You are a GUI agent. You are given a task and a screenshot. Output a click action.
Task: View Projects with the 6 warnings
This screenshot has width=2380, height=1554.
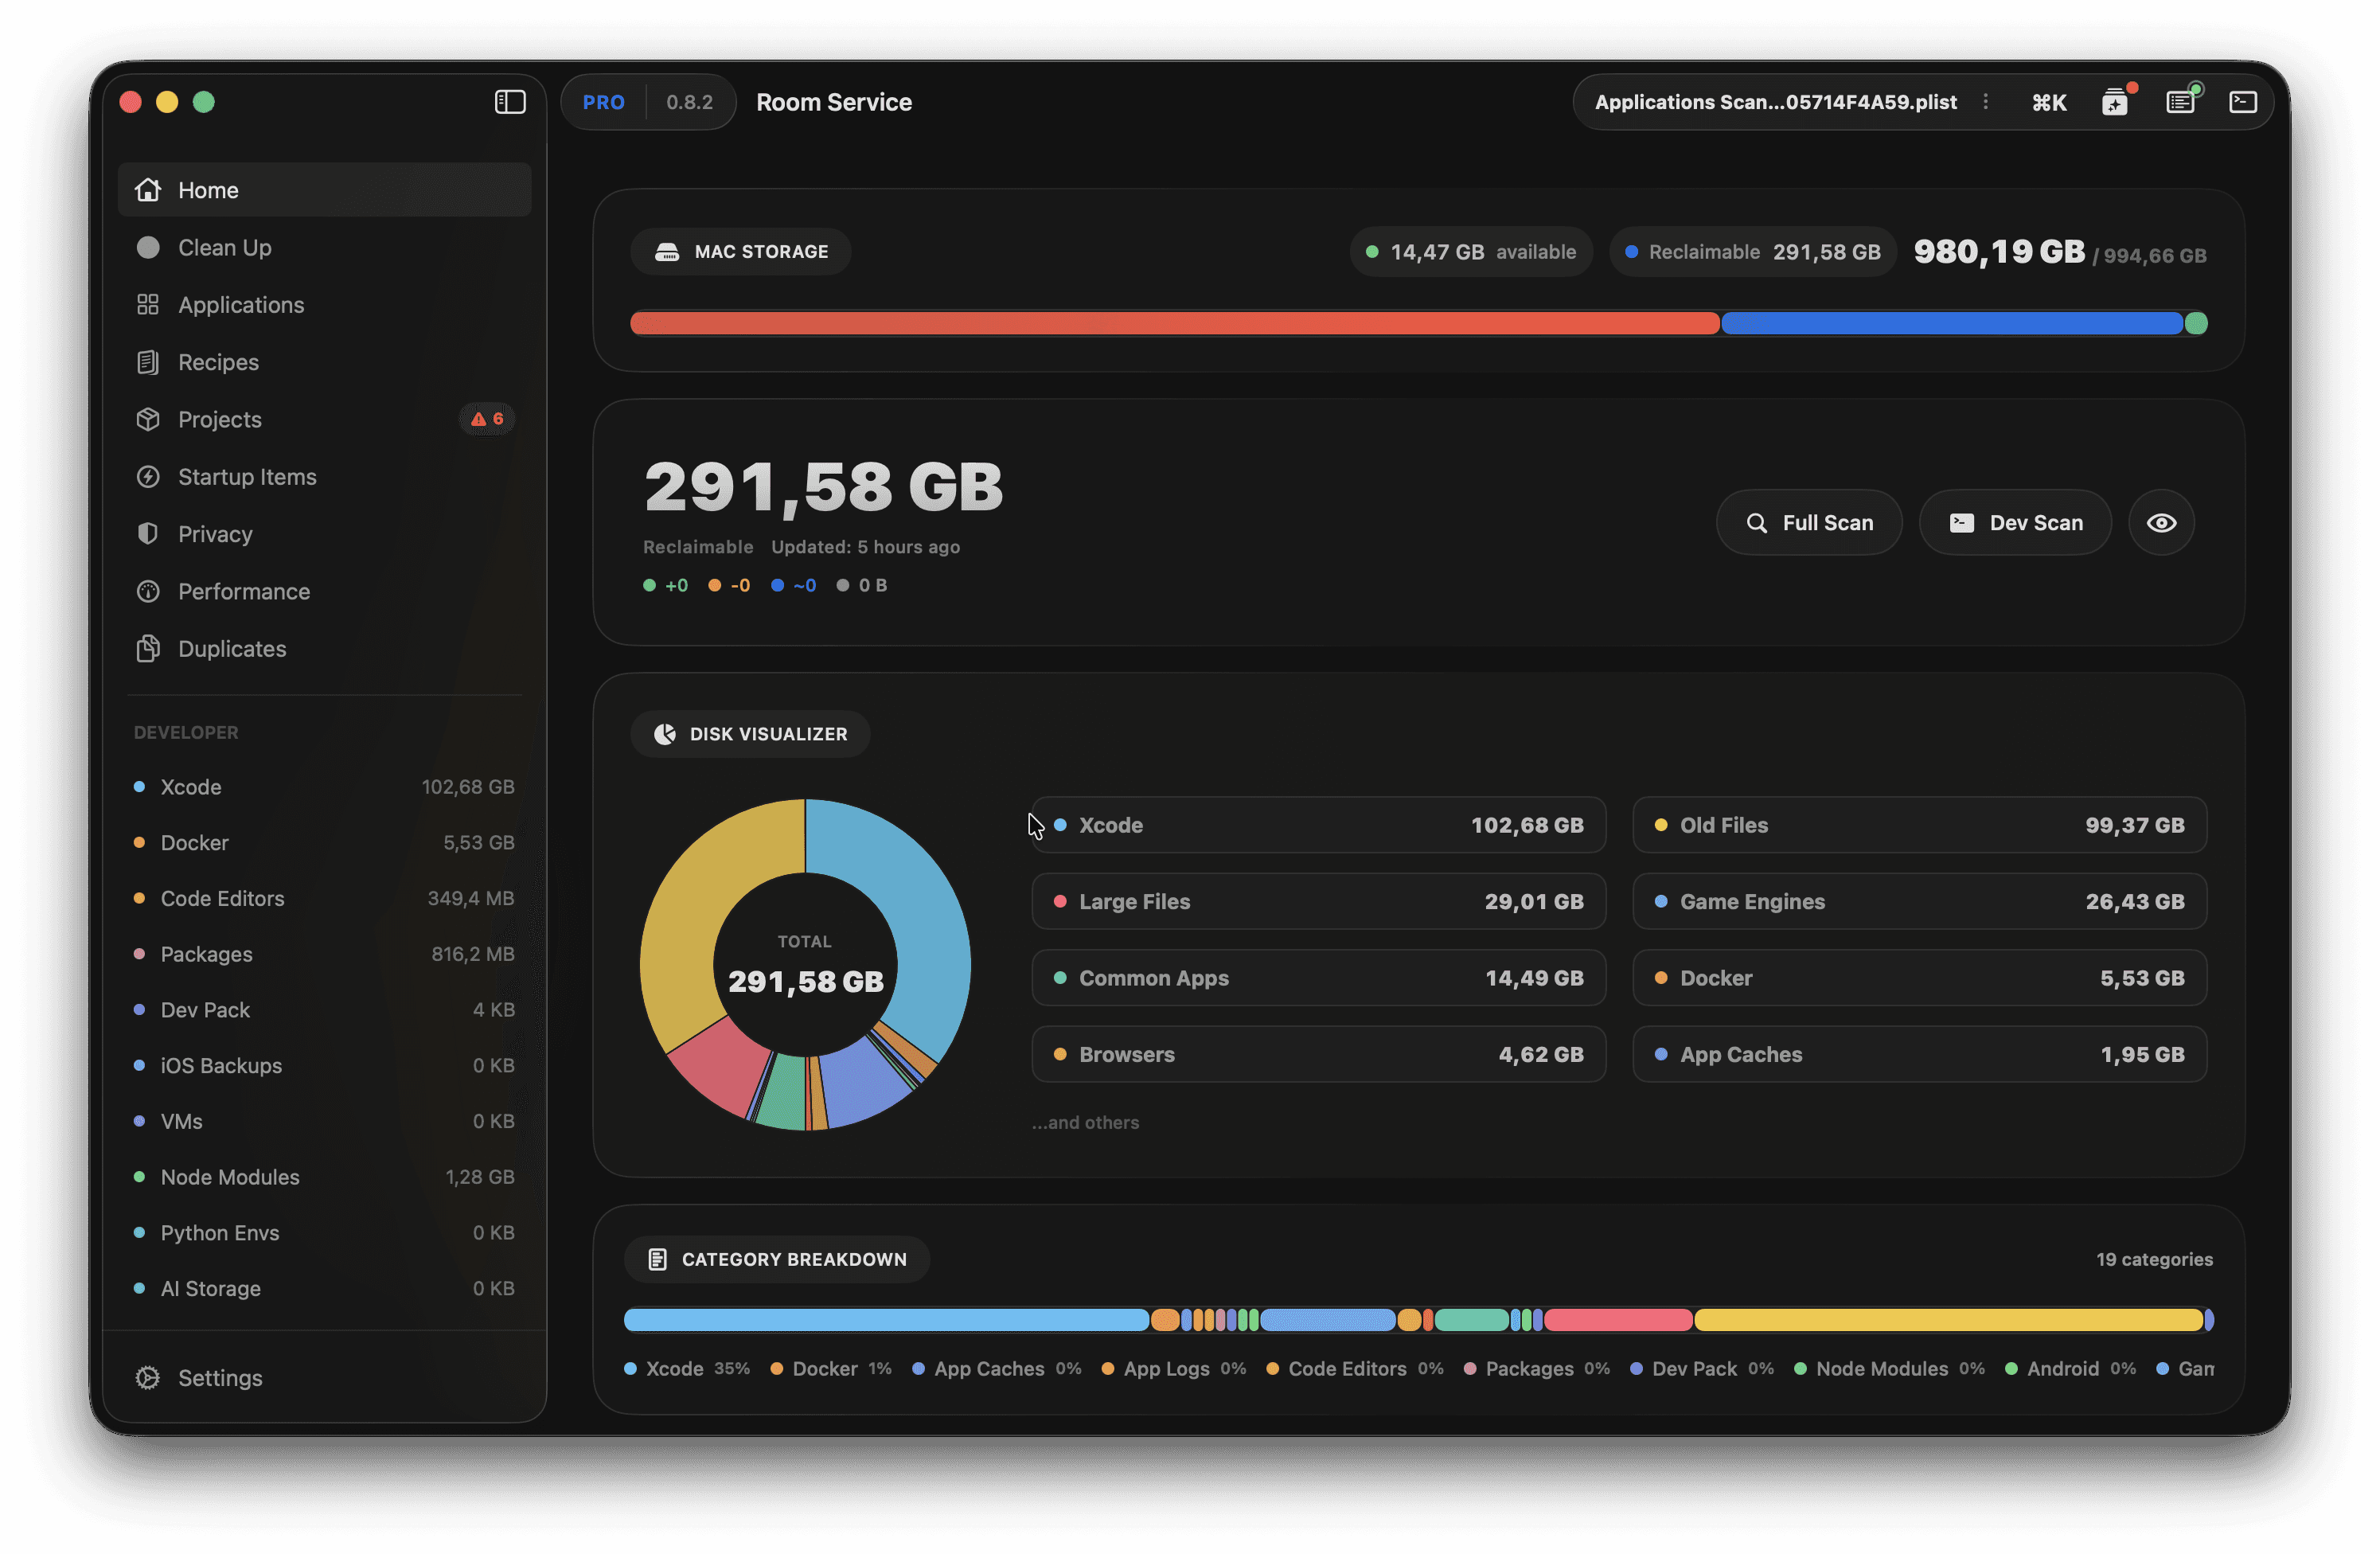pyautogui.click(x=219, y=419)
